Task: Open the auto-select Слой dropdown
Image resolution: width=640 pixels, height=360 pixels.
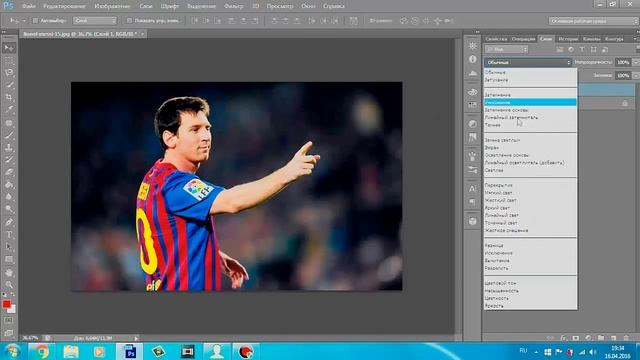Action: pos(95,20)
